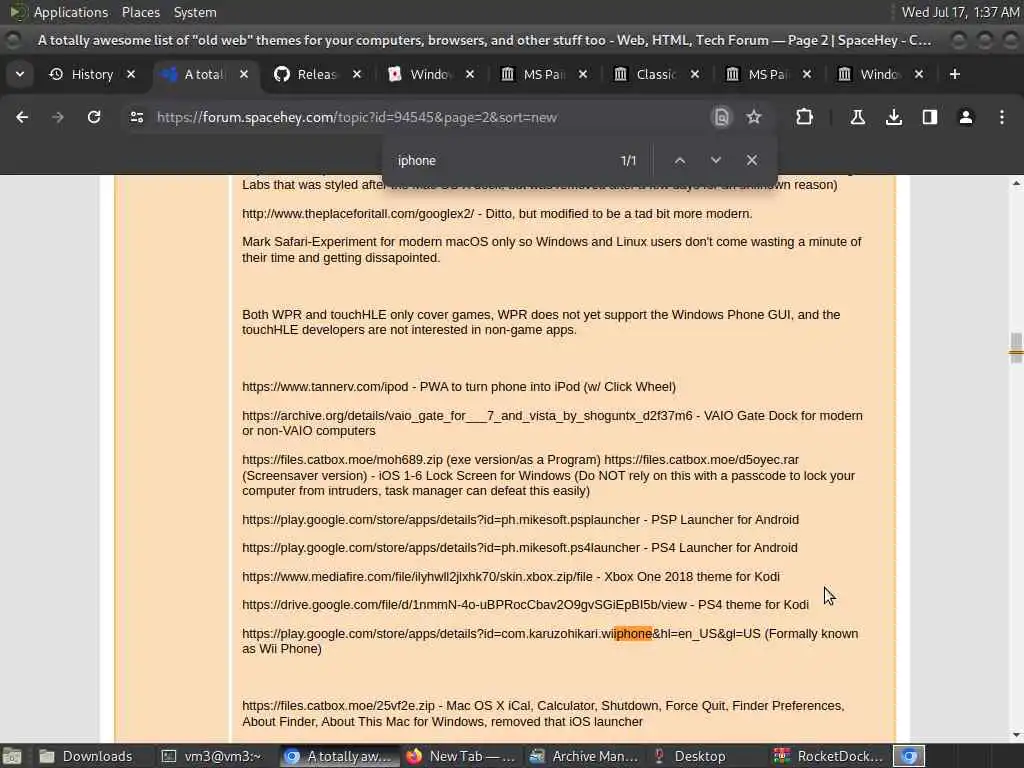Open the PSP Launcher Play Store link

pyautogui.click(x=441, y=520)
